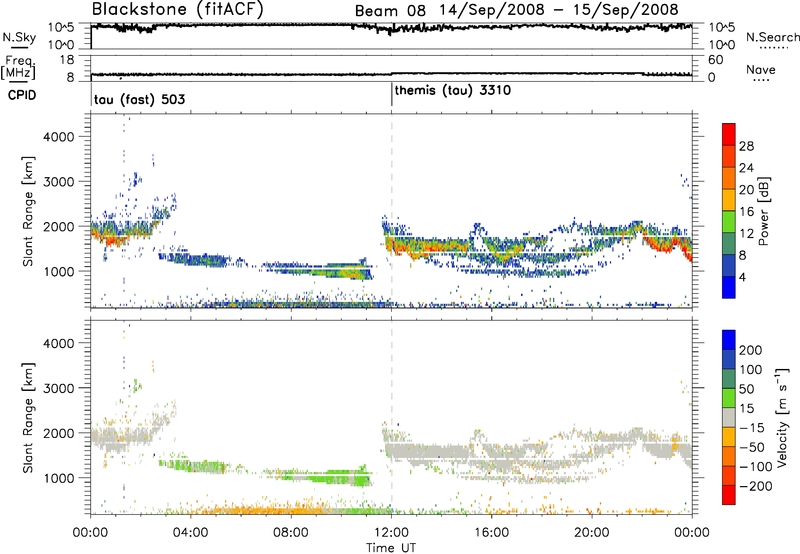Click the '-100' value on the velocity scale
The width and height of the screenshot is (800, 554).
(x=756, y=467)
